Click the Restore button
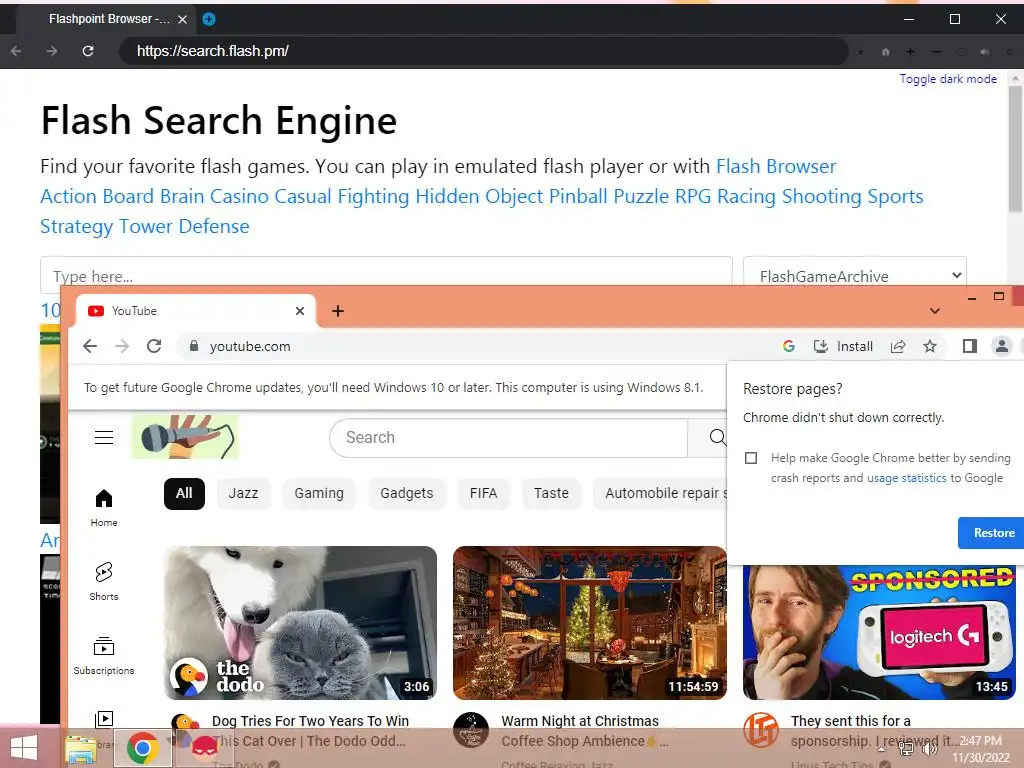The image size is (1024, 768). 993,533
